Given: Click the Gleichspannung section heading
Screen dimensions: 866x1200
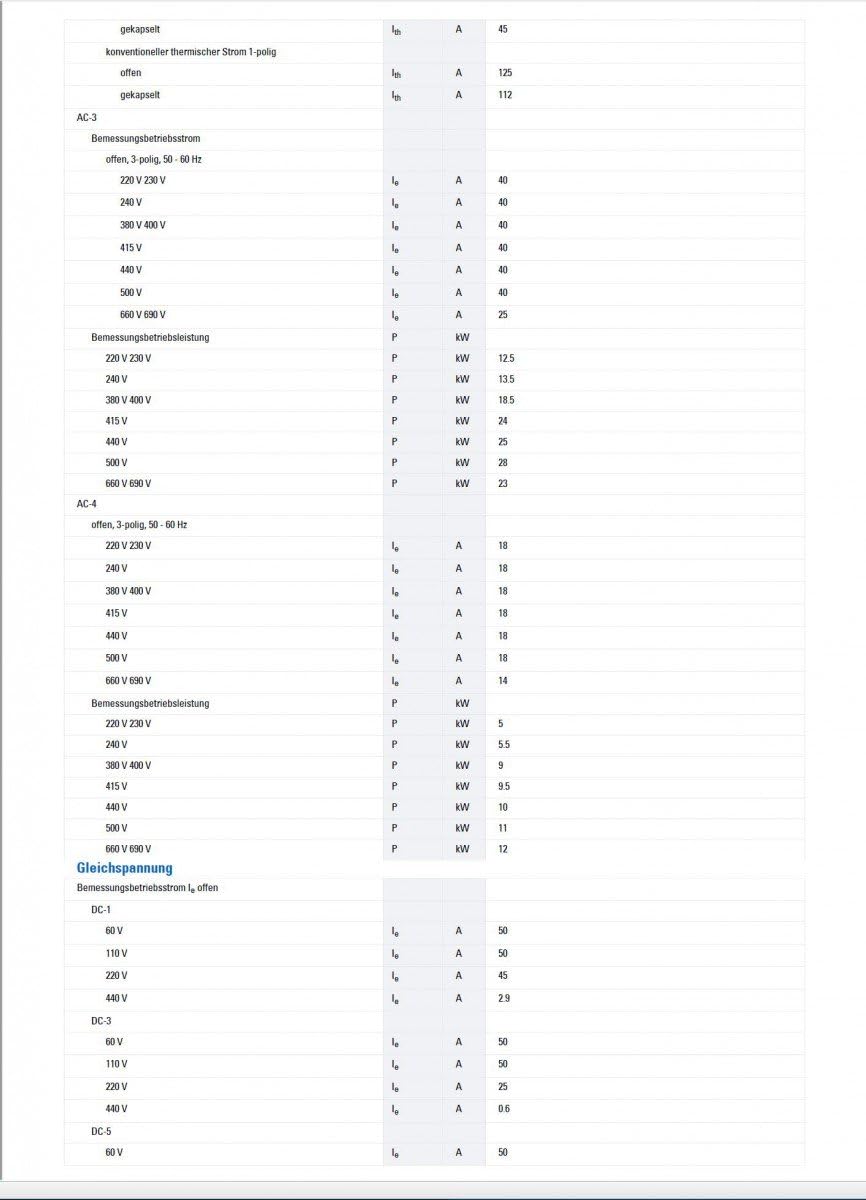Looking at the screenshot, I should 125,868.
